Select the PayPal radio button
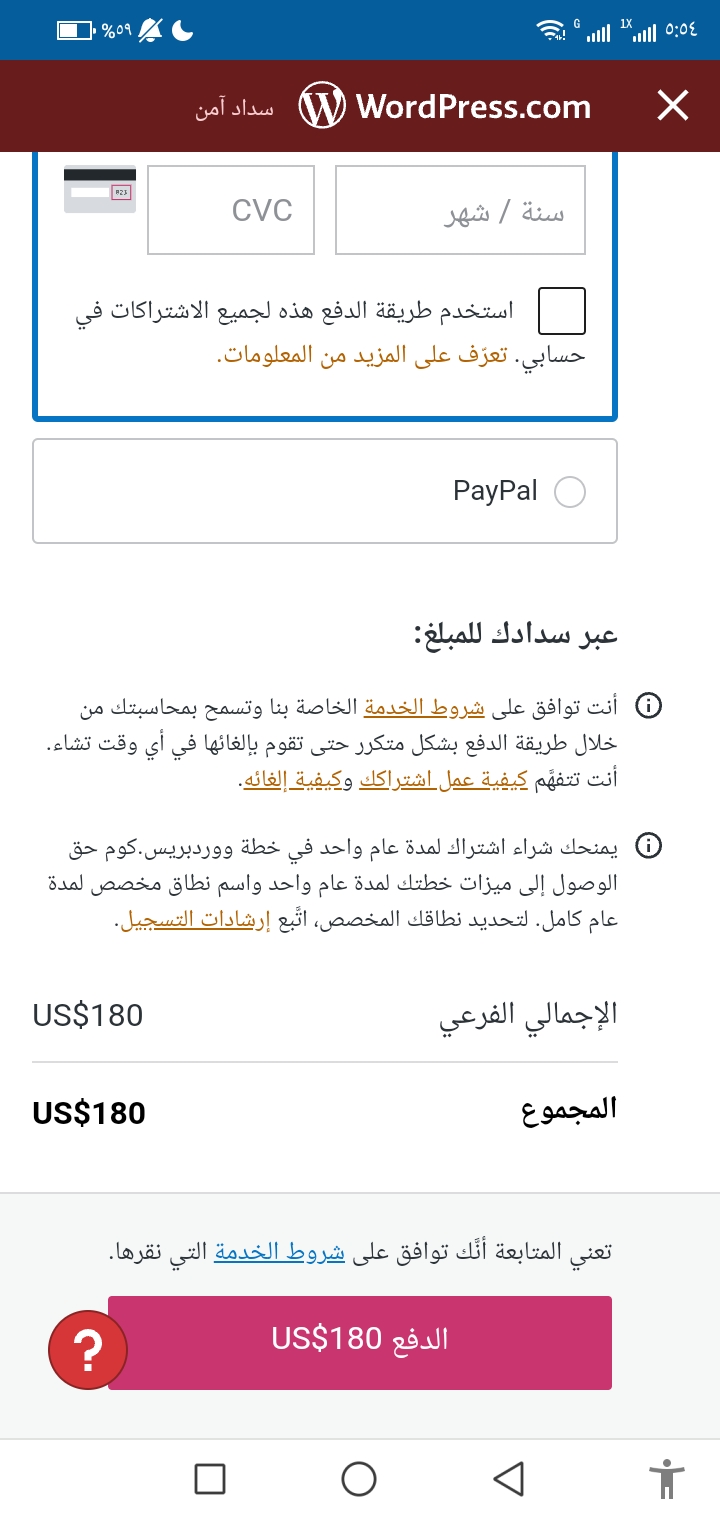The height and width of the screenshot is (1520, 720). (x=569, y=492)
